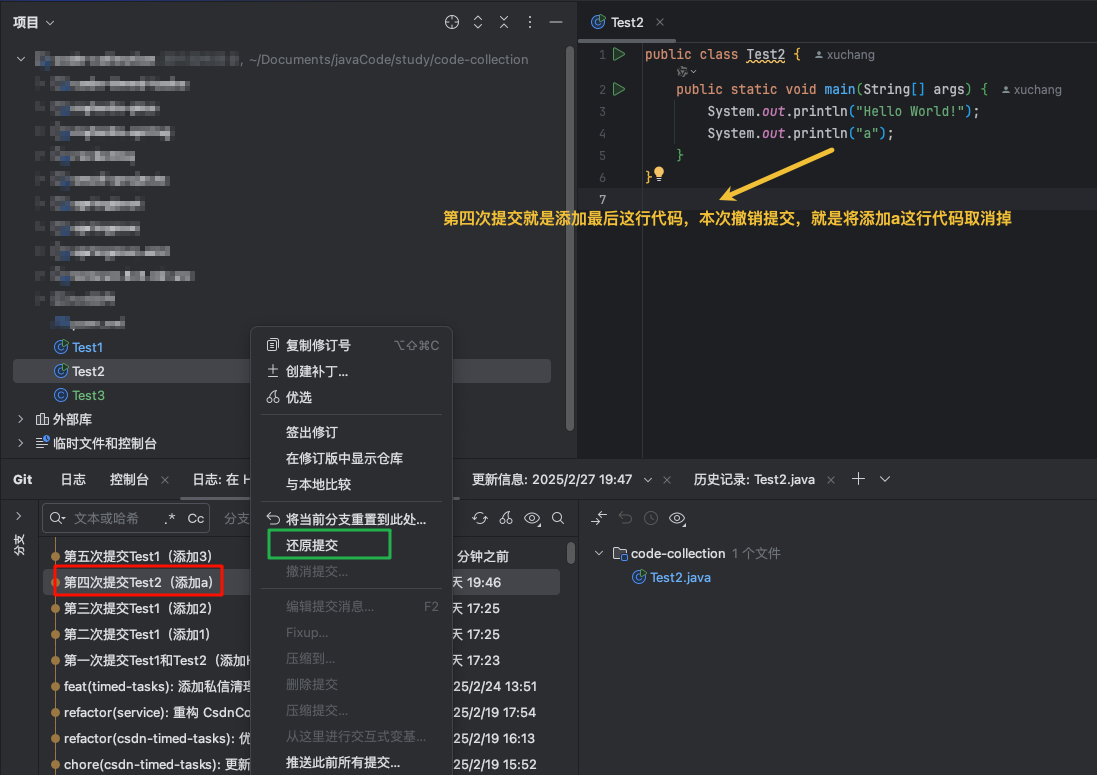Toggle the eye preview icon in changes panel
This screenshot has width=1097, height=775.
pyautogui.click(x=677, y=518)
